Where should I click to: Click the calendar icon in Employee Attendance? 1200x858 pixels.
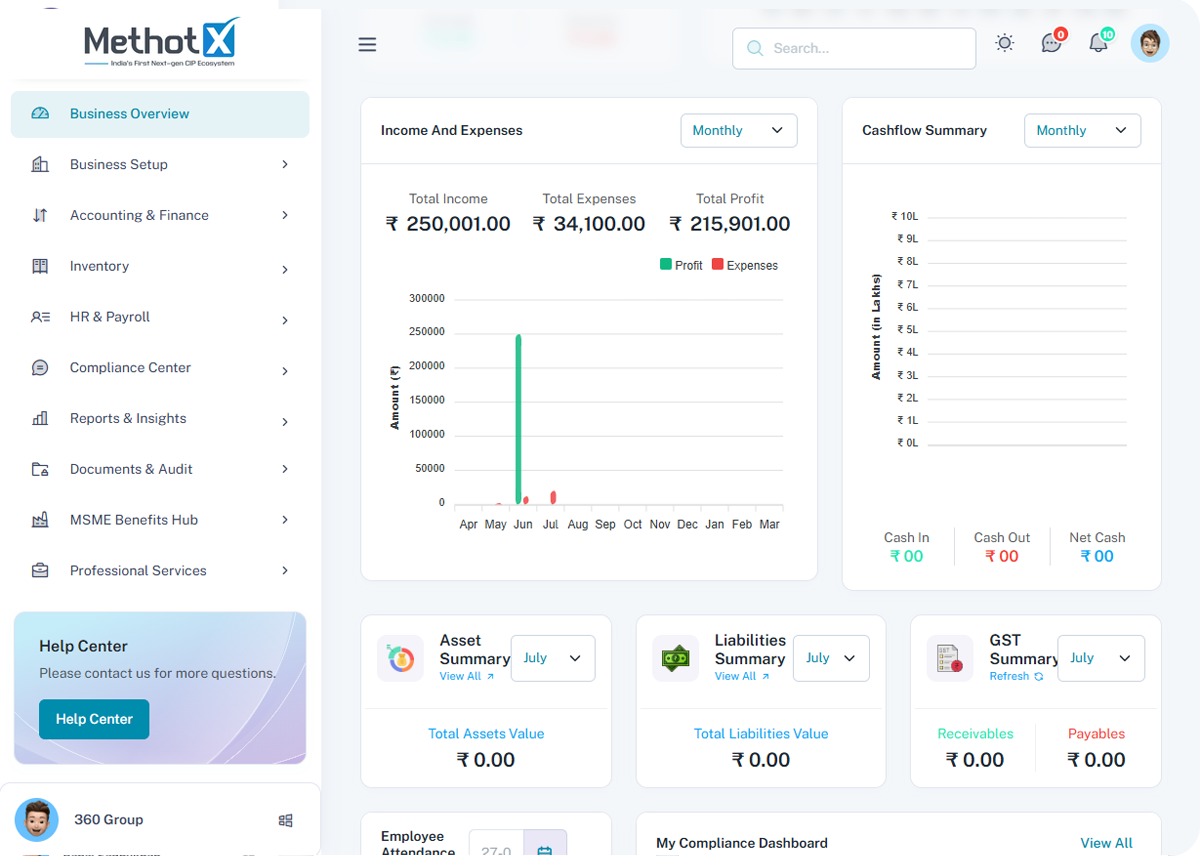click(x=545, y=850)
